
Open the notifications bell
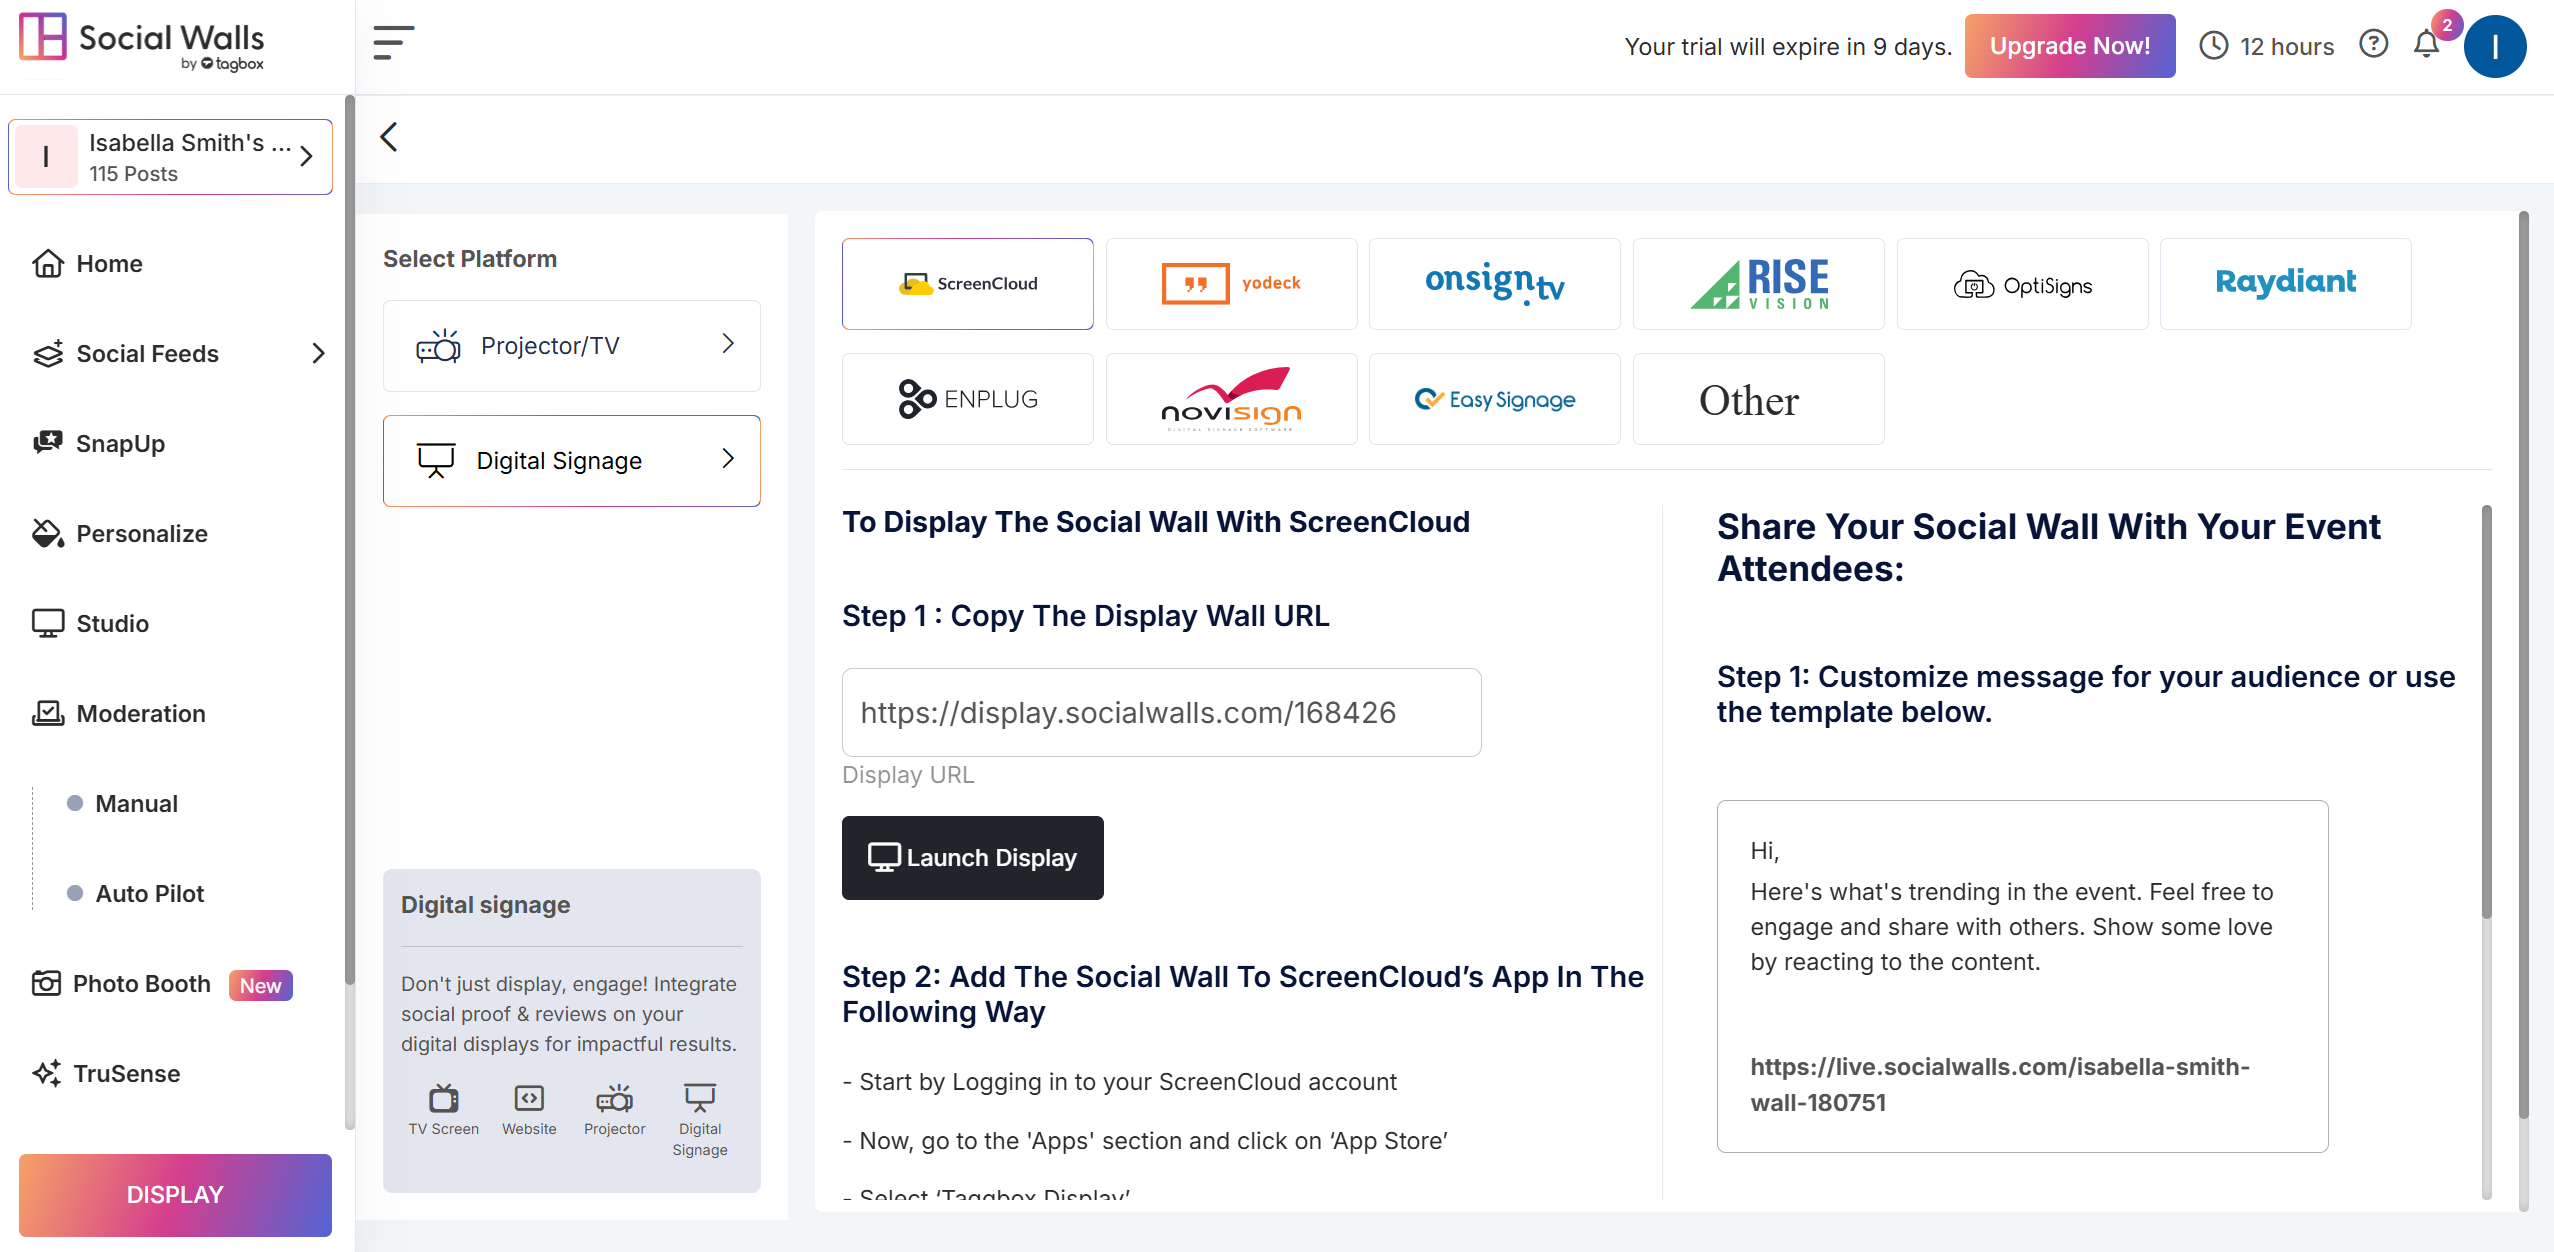tap(2426, 44)
